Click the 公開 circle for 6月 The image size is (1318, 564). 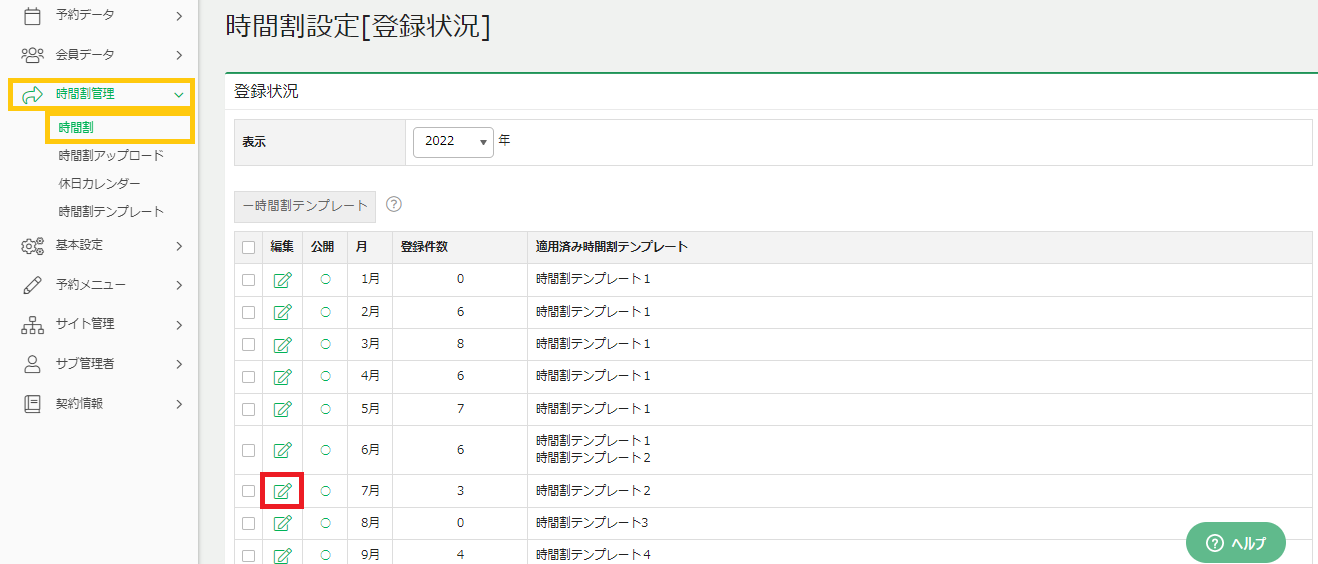(325, 449)
